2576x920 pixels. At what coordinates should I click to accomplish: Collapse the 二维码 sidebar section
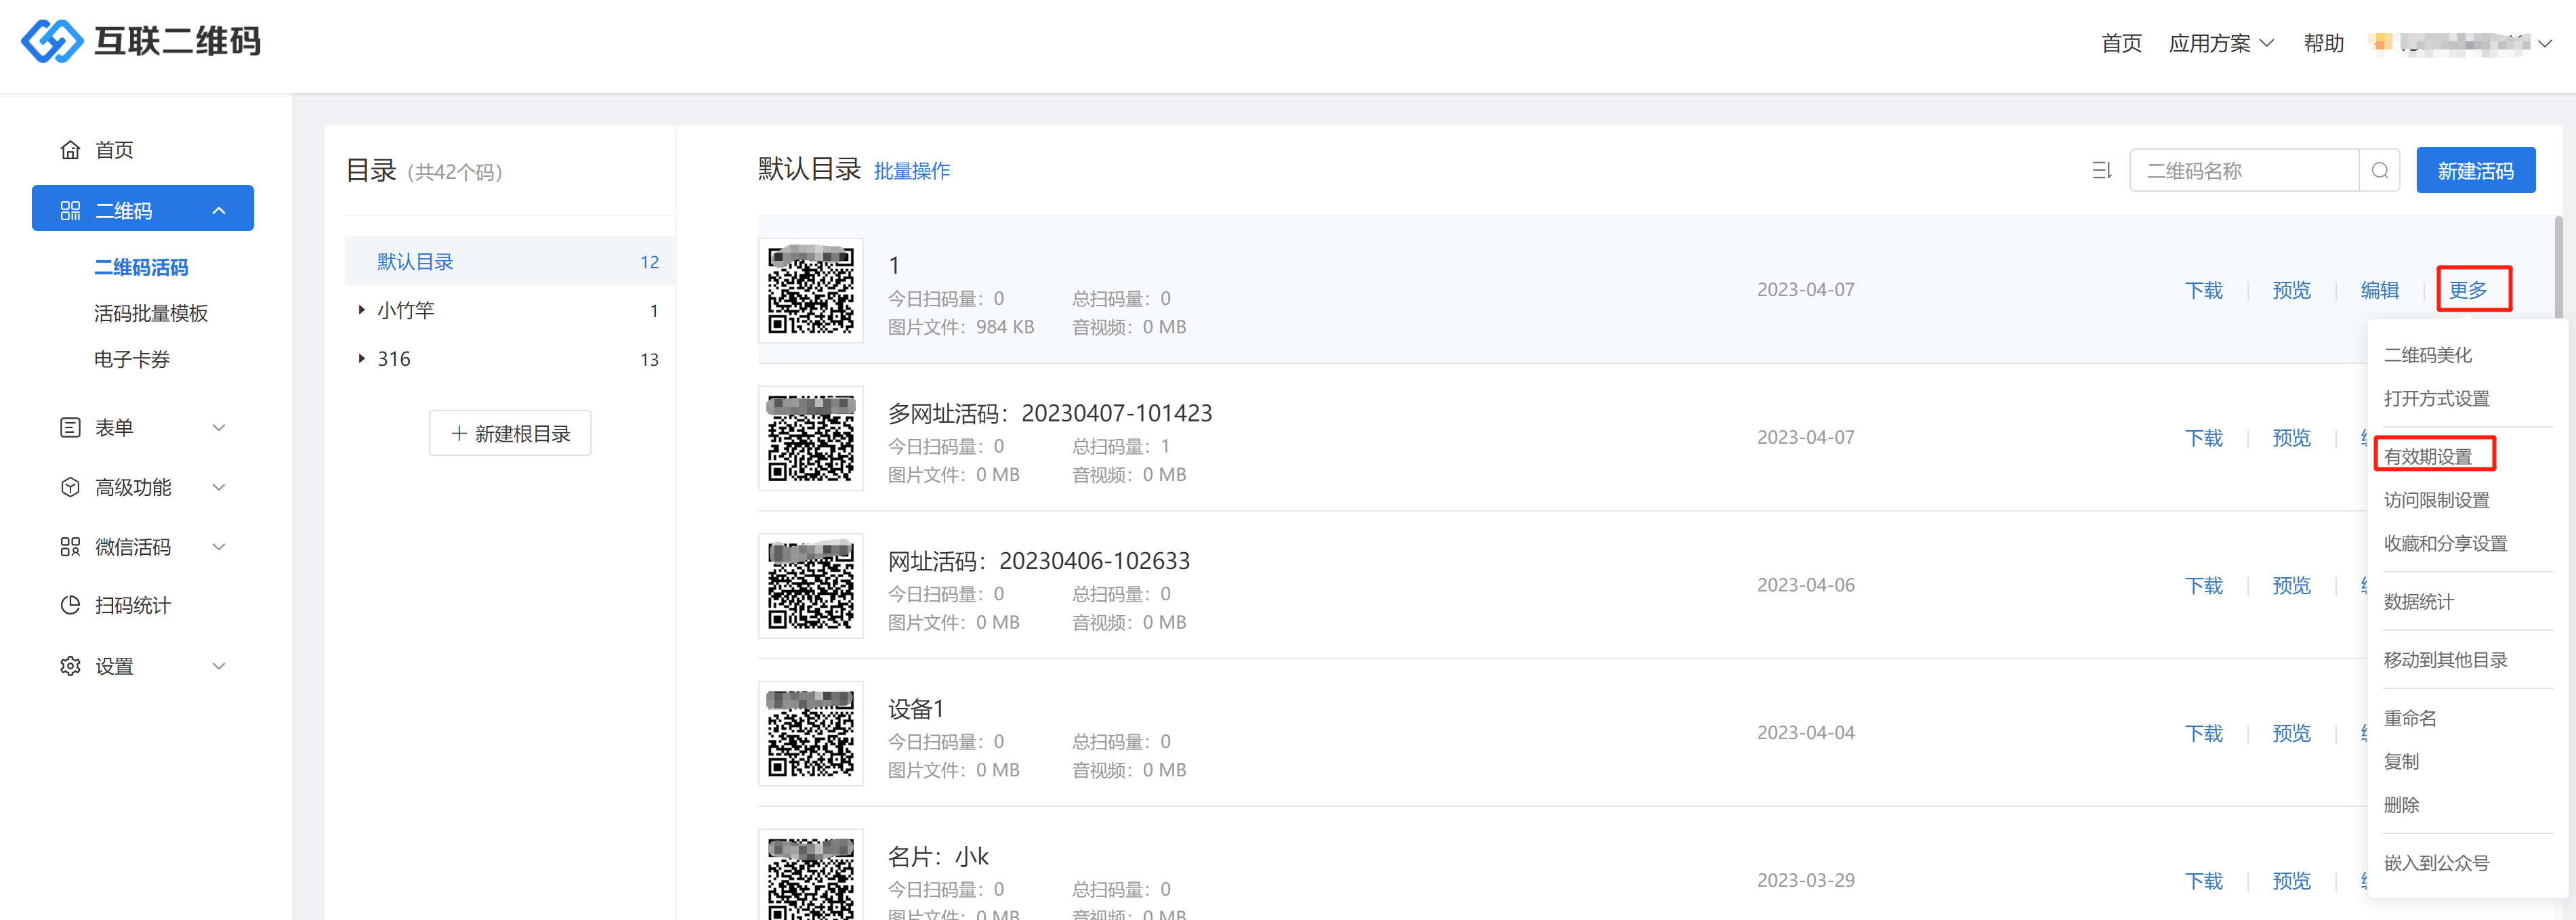click(x=219, y=210)
